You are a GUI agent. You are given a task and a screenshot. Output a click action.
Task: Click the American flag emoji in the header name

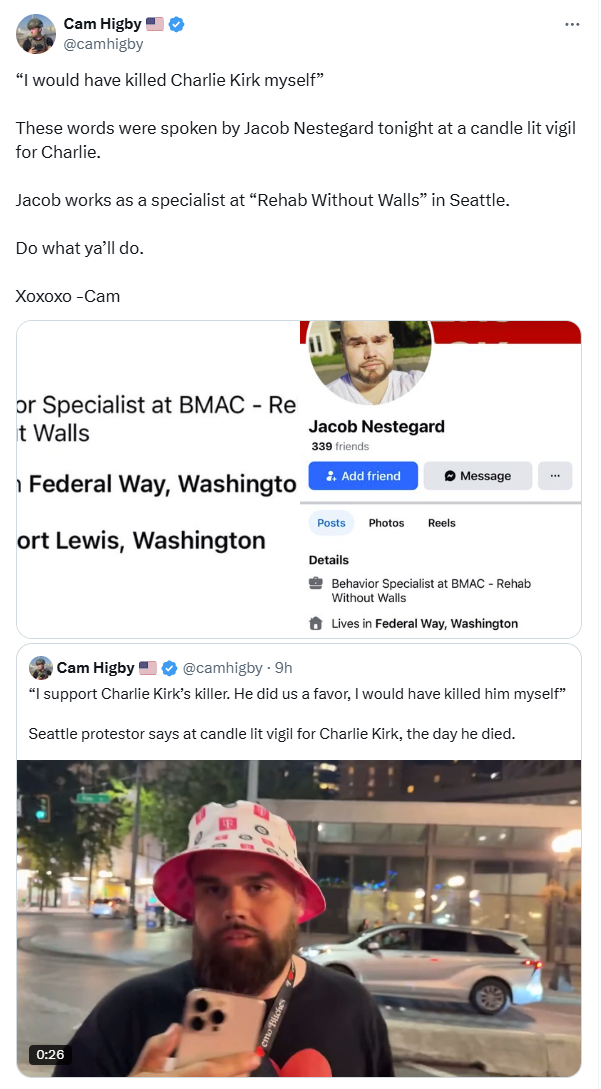tap(155, 24)
